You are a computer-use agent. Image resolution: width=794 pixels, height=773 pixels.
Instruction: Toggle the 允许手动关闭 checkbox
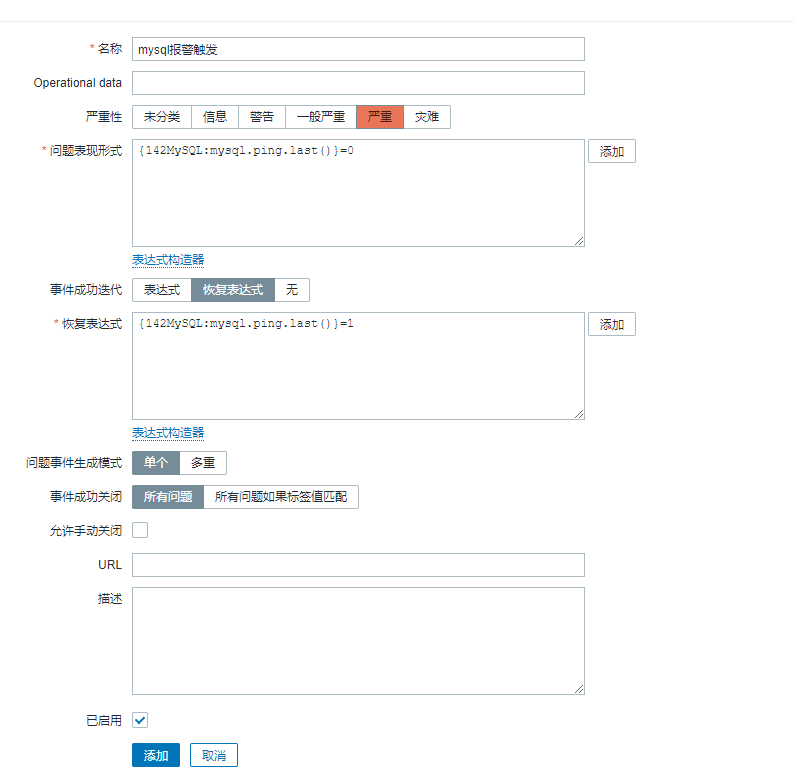[x=140, y=530]
